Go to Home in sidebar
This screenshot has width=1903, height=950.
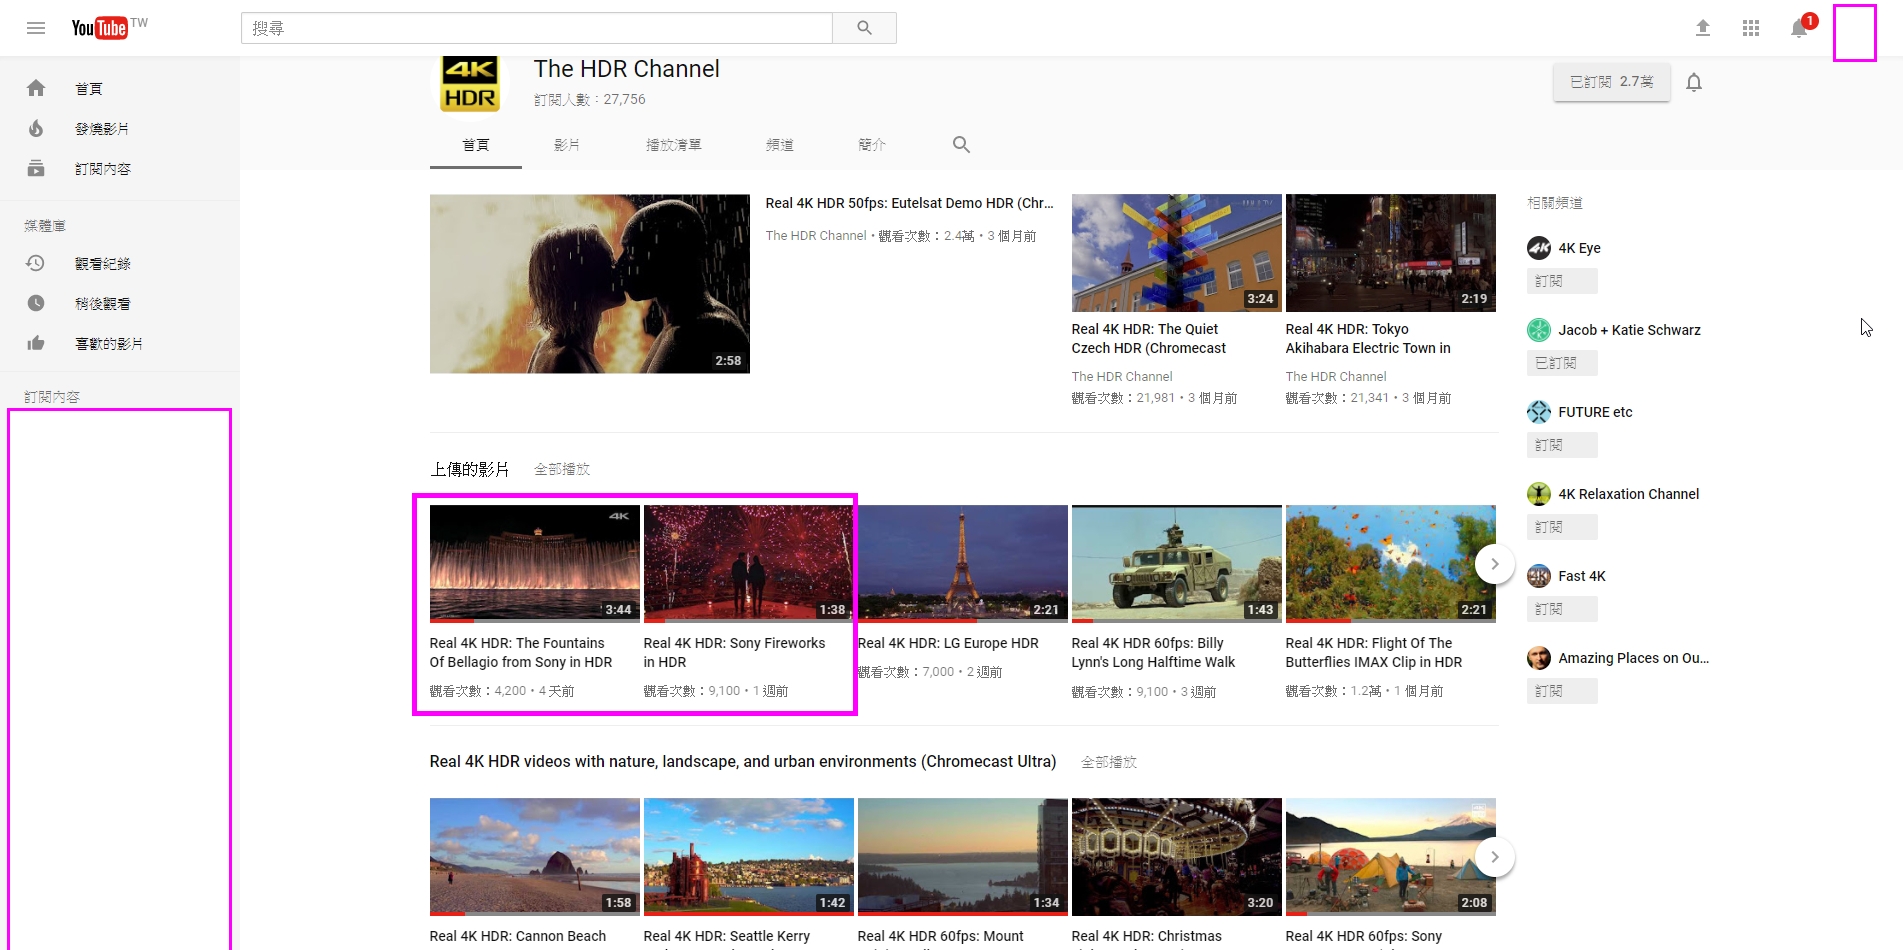[x=120, y=88]
